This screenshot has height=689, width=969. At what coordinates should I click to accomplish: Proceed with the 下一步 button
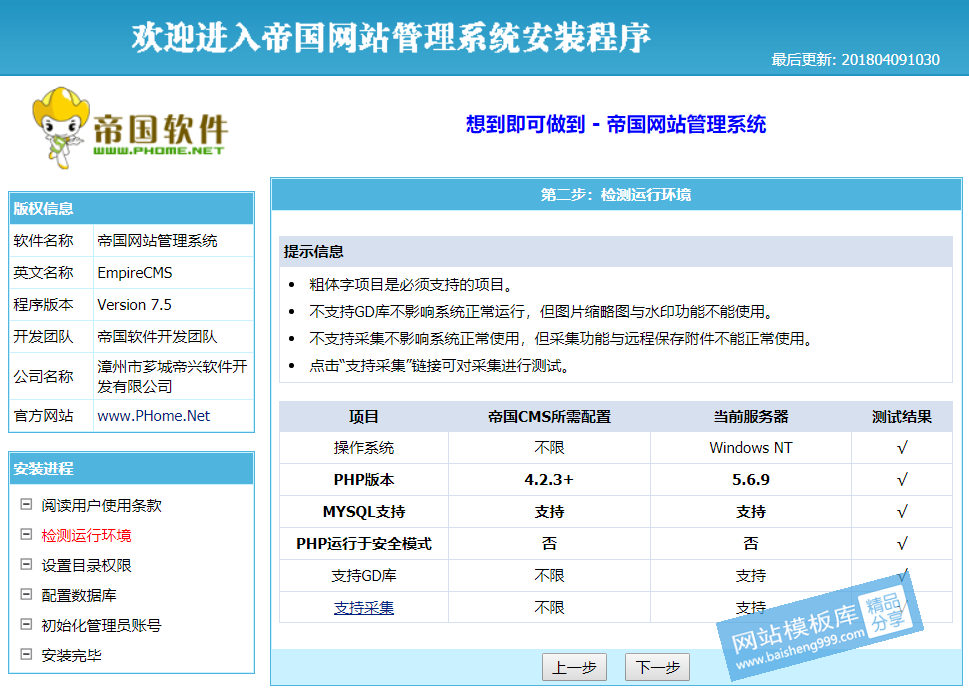[x=658, y=667]
